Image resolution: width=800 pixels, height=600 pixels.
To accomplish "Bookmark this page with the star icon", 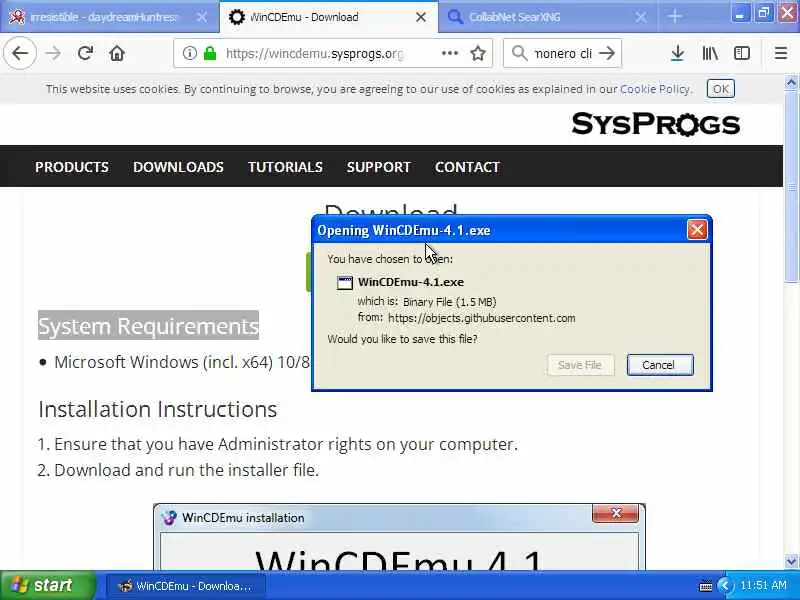I will click(x=478, y=53).
